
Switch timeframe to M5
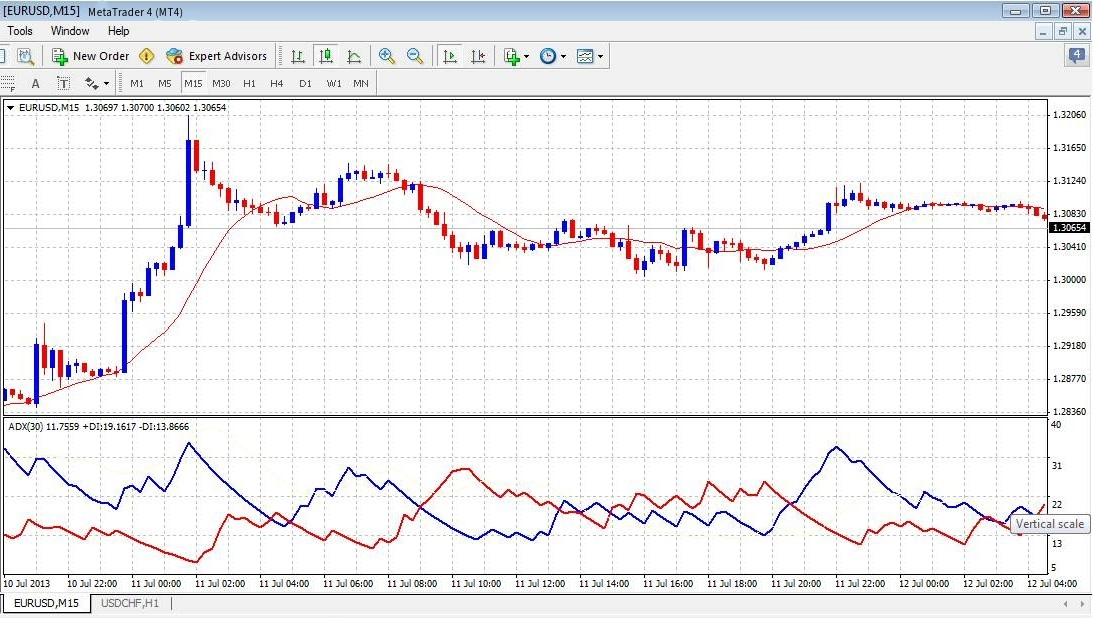(165, 84)
